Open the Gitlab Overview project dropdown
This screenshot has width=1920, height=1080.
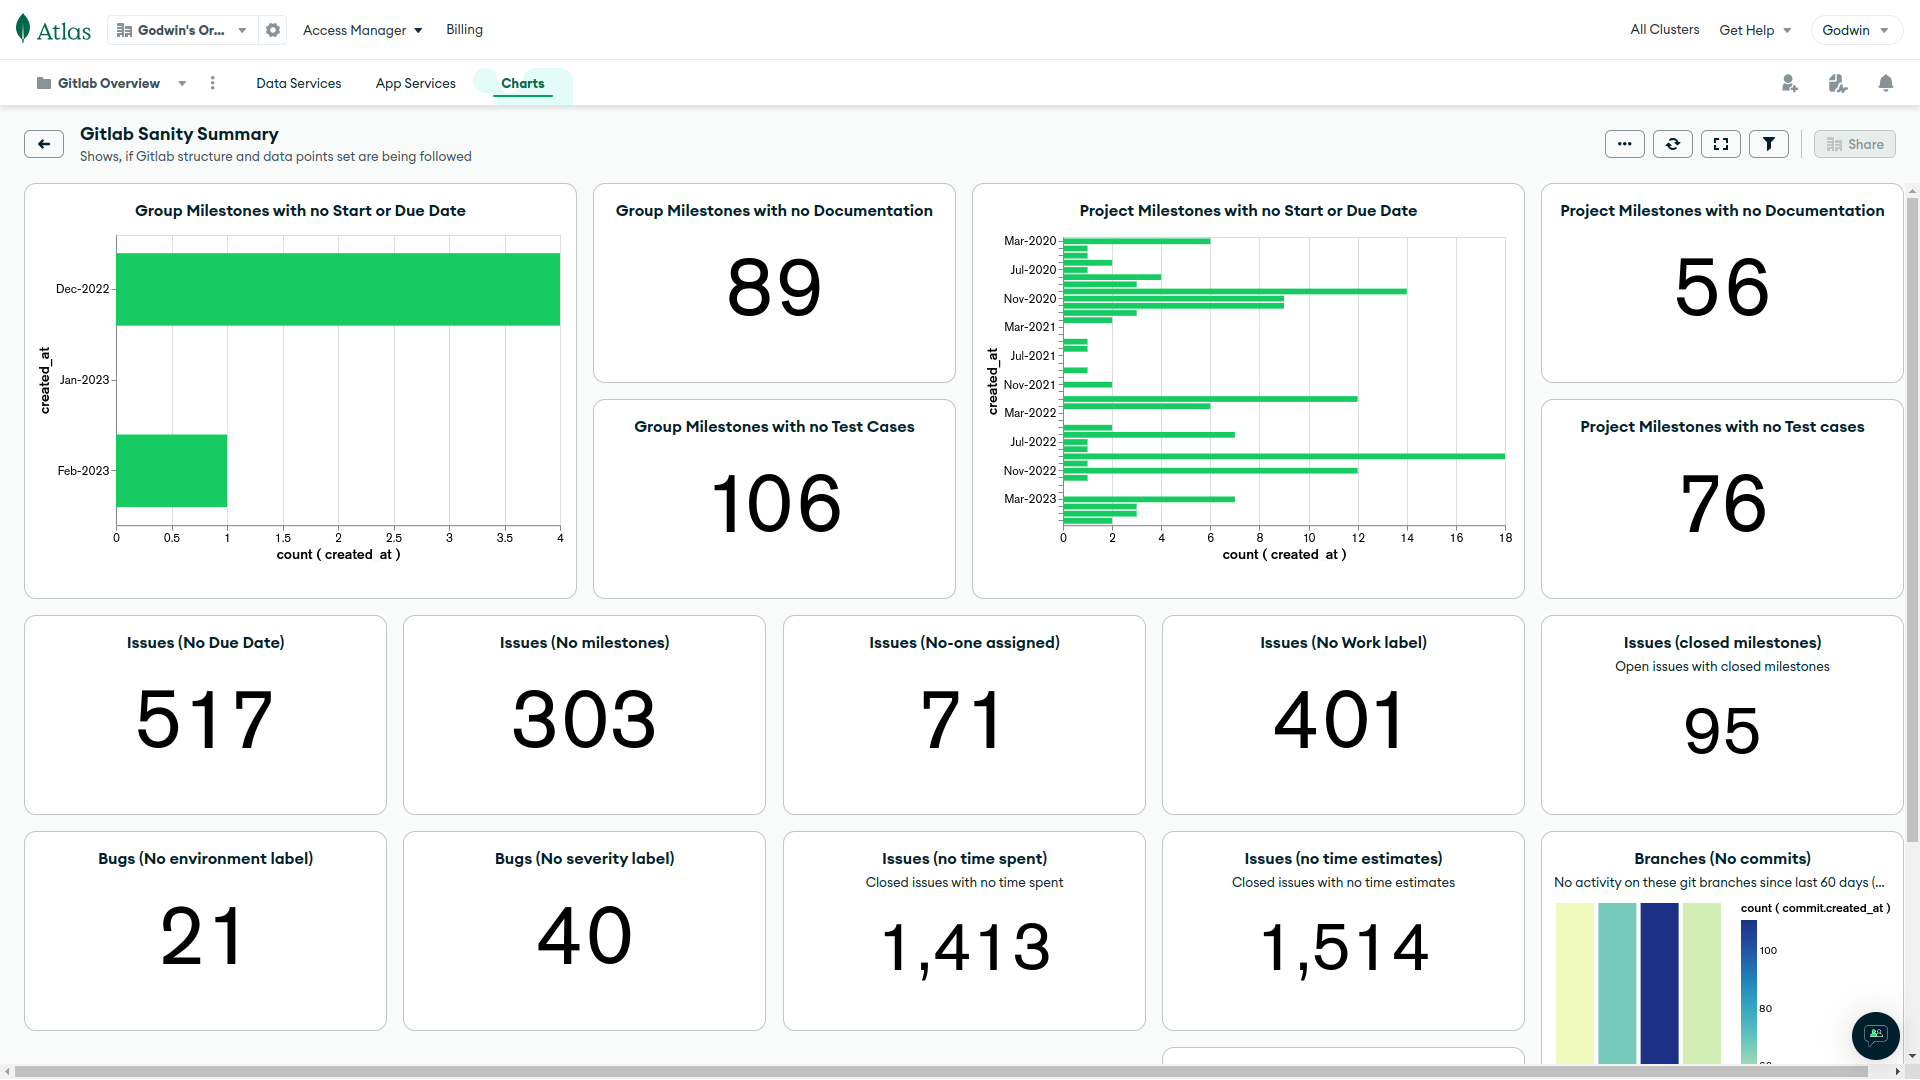[x=112, y=83]
